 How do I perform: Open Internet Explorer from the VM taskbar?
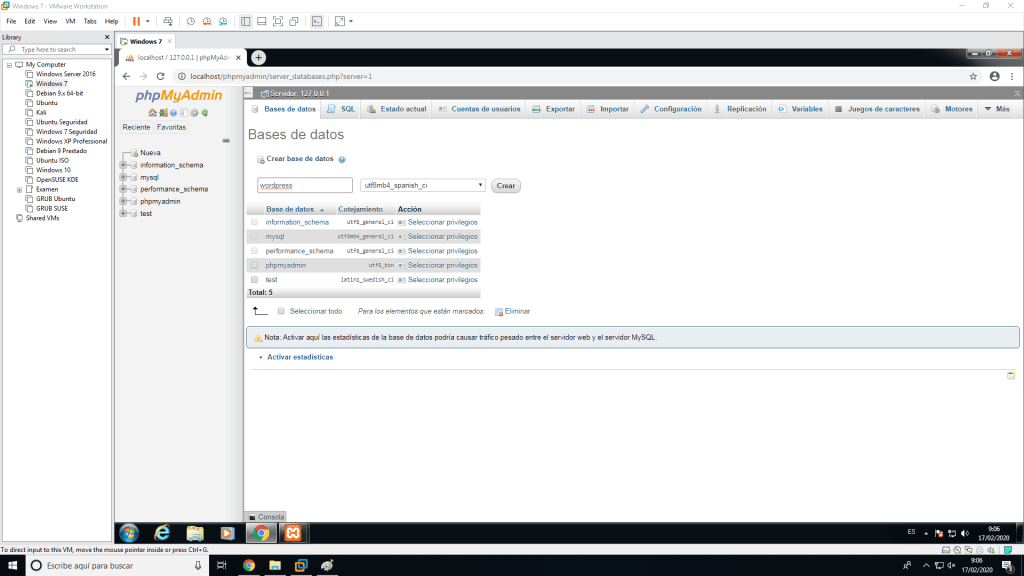[161, 533]
